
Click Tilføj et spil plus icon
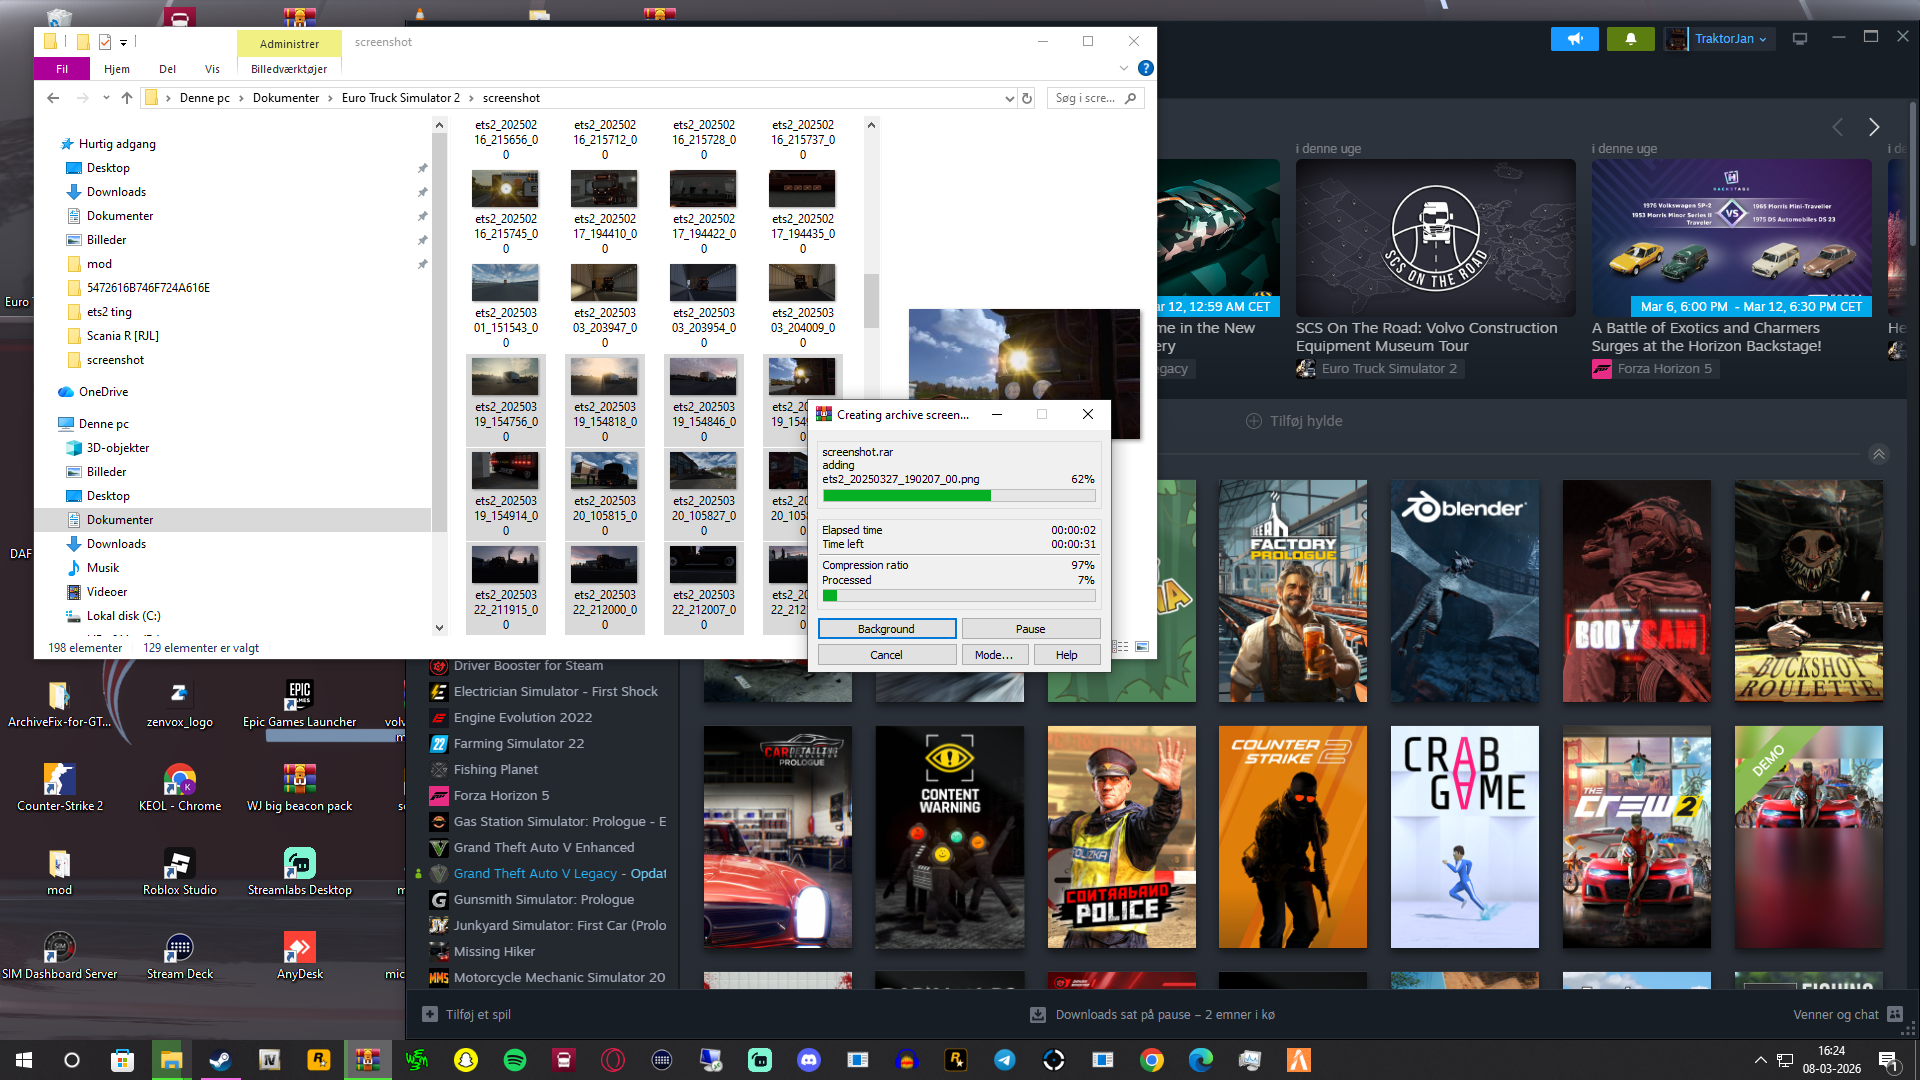point(430,1014)
